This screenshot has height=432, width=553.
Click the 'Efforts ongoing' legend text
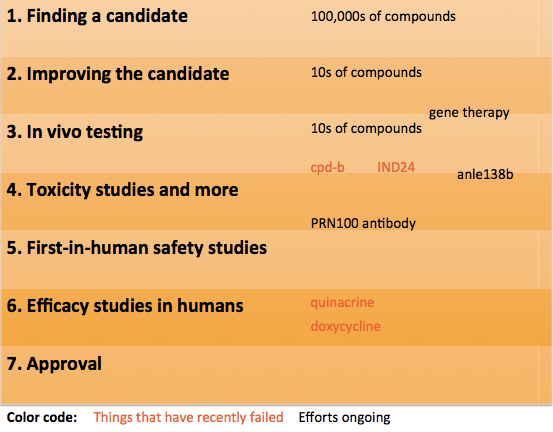tap(344, 418)
